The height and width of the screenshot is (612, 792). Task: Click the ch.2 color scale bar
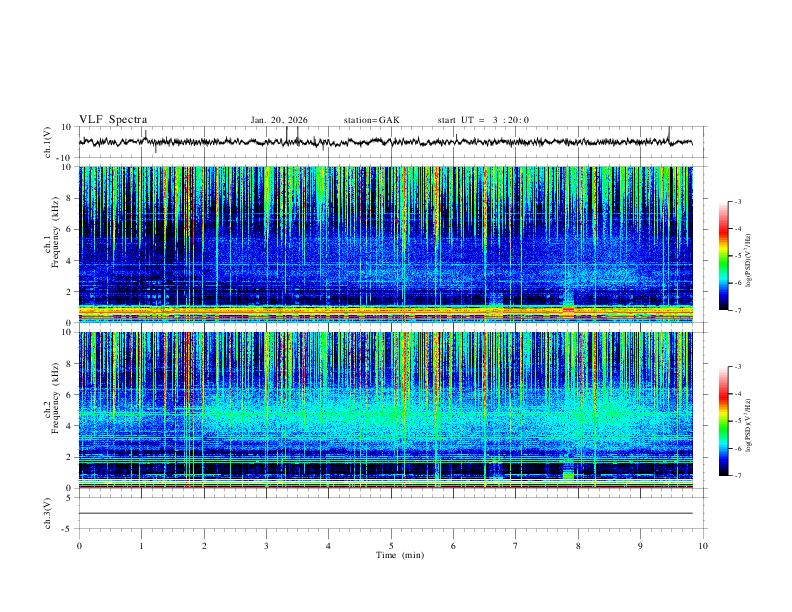pos(723,421)
